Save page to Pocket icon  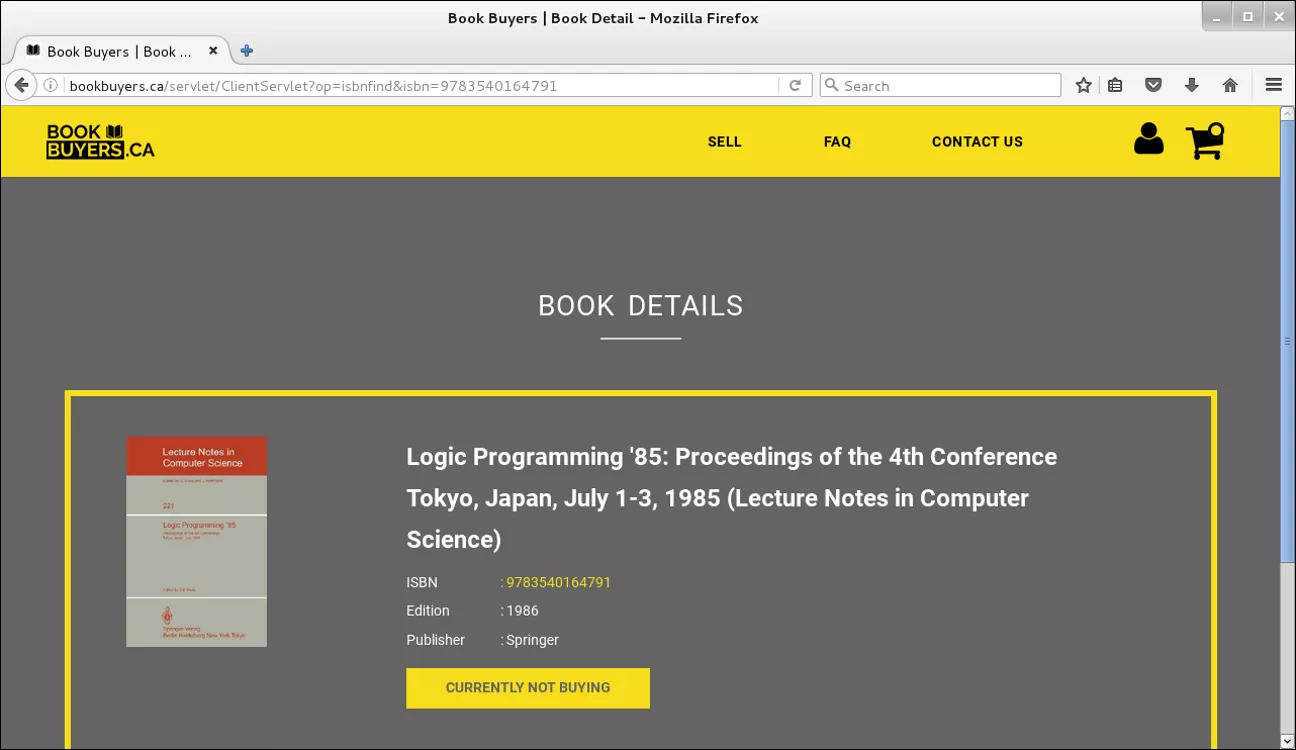tap(1153, 85)
